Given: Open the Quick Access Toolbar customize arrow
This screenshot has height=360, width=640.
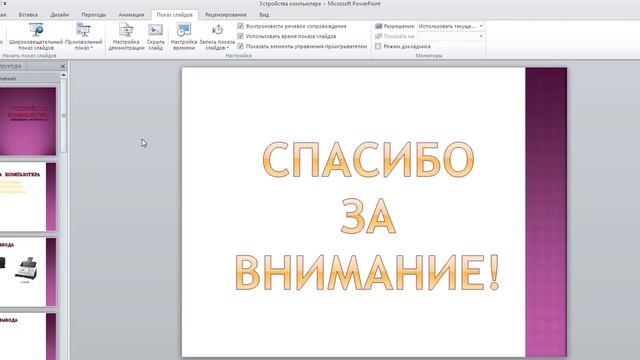Looking at the screenshot, I should (4, 4).
